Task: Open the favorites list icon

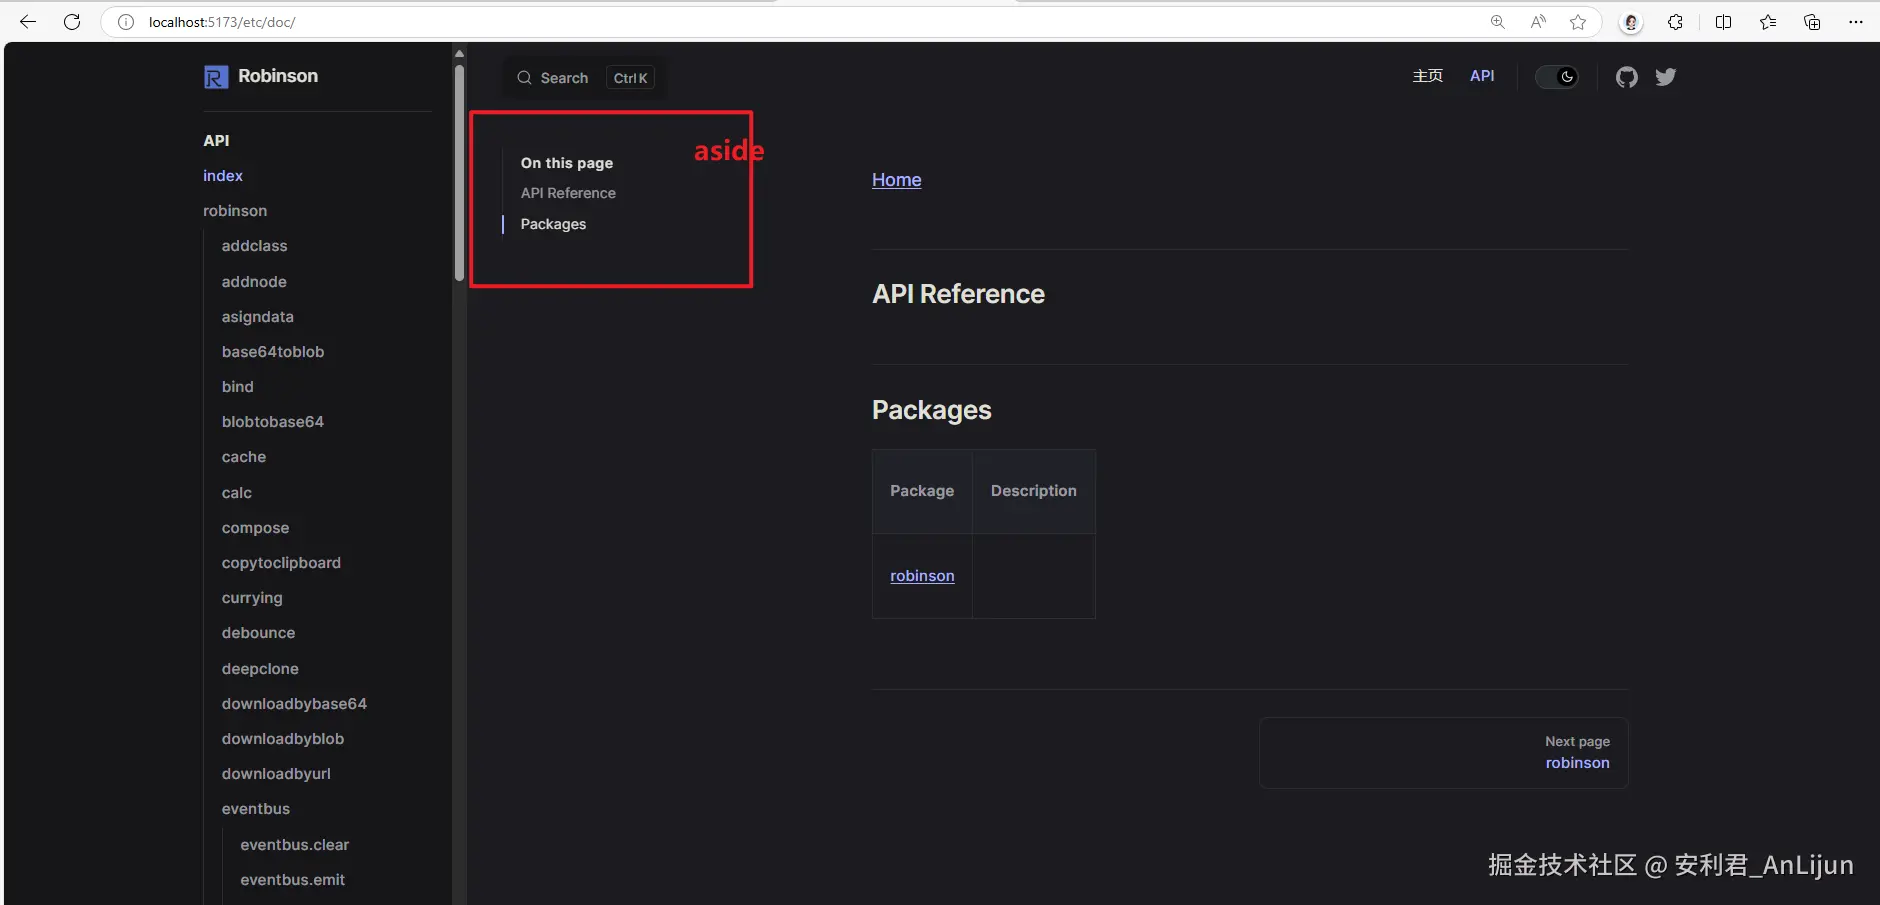Action: click(x=1768, y=22)
